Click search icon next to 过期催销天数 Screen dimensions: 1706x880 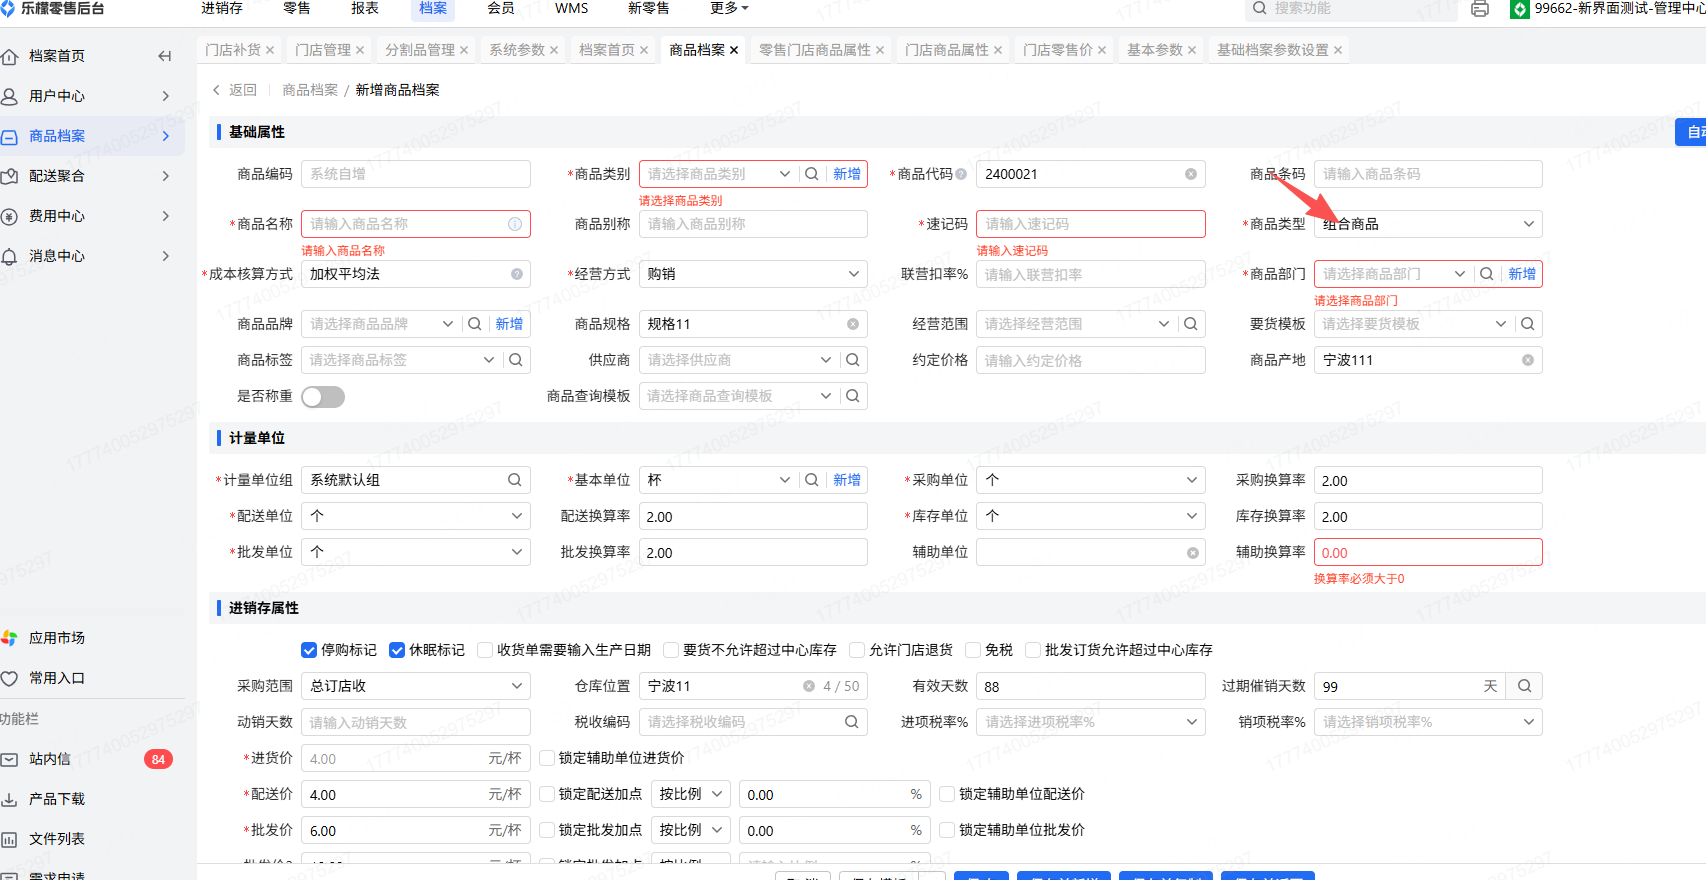pyautogui.click(x=1525, y=686)
